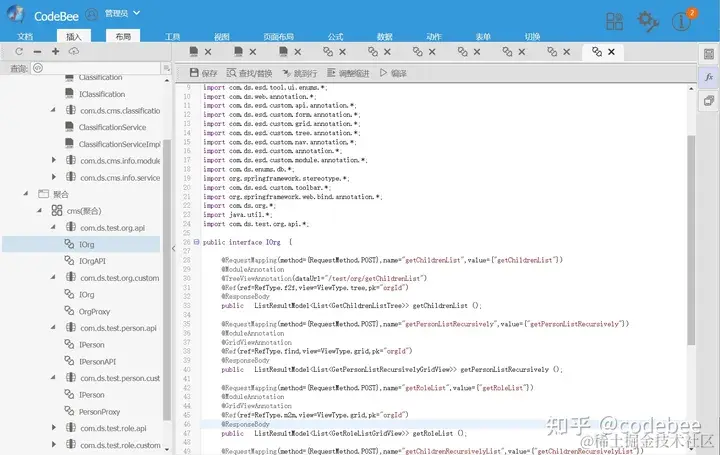Viewport: 720px width, 455px height.
Task: Switch to the 插入 tab
Action: point(73,36)
